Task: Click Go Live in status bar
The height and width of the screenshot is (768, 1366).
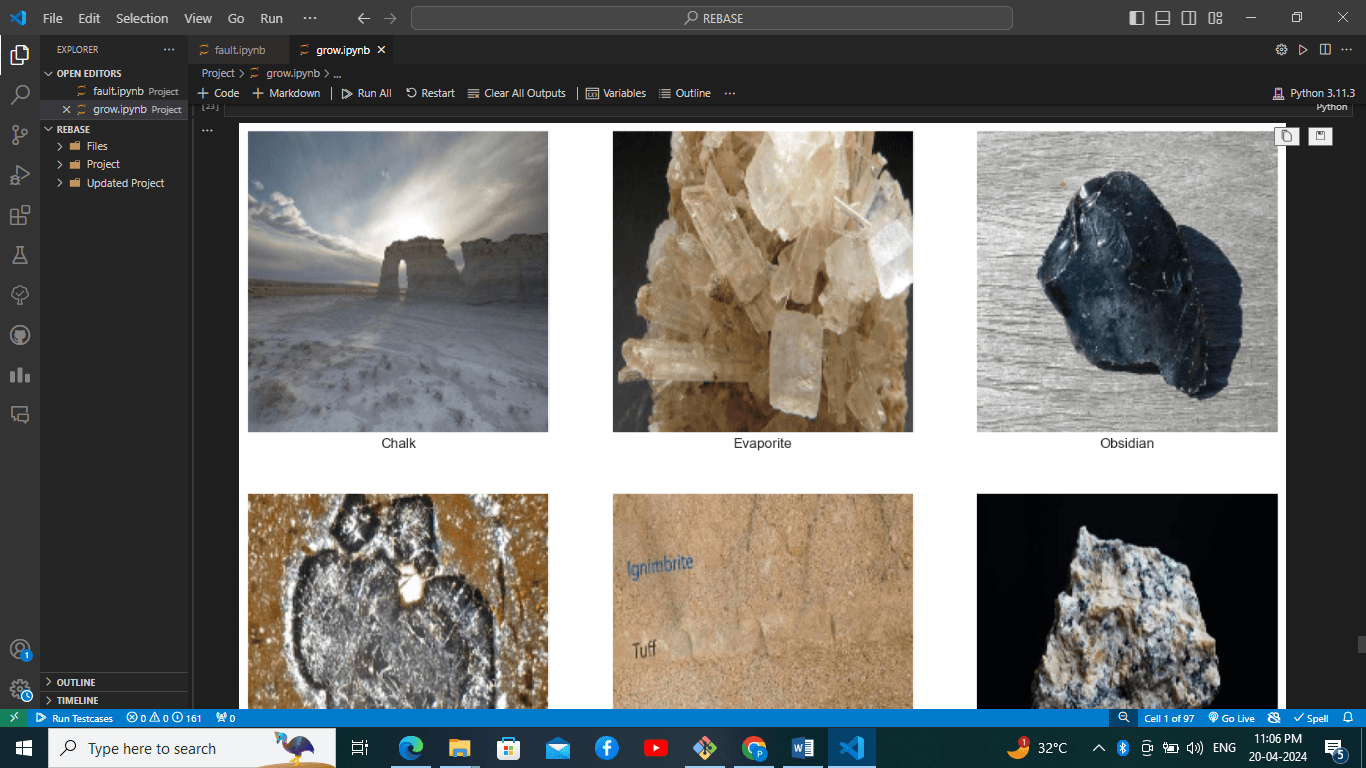Action: point(1231,718)
